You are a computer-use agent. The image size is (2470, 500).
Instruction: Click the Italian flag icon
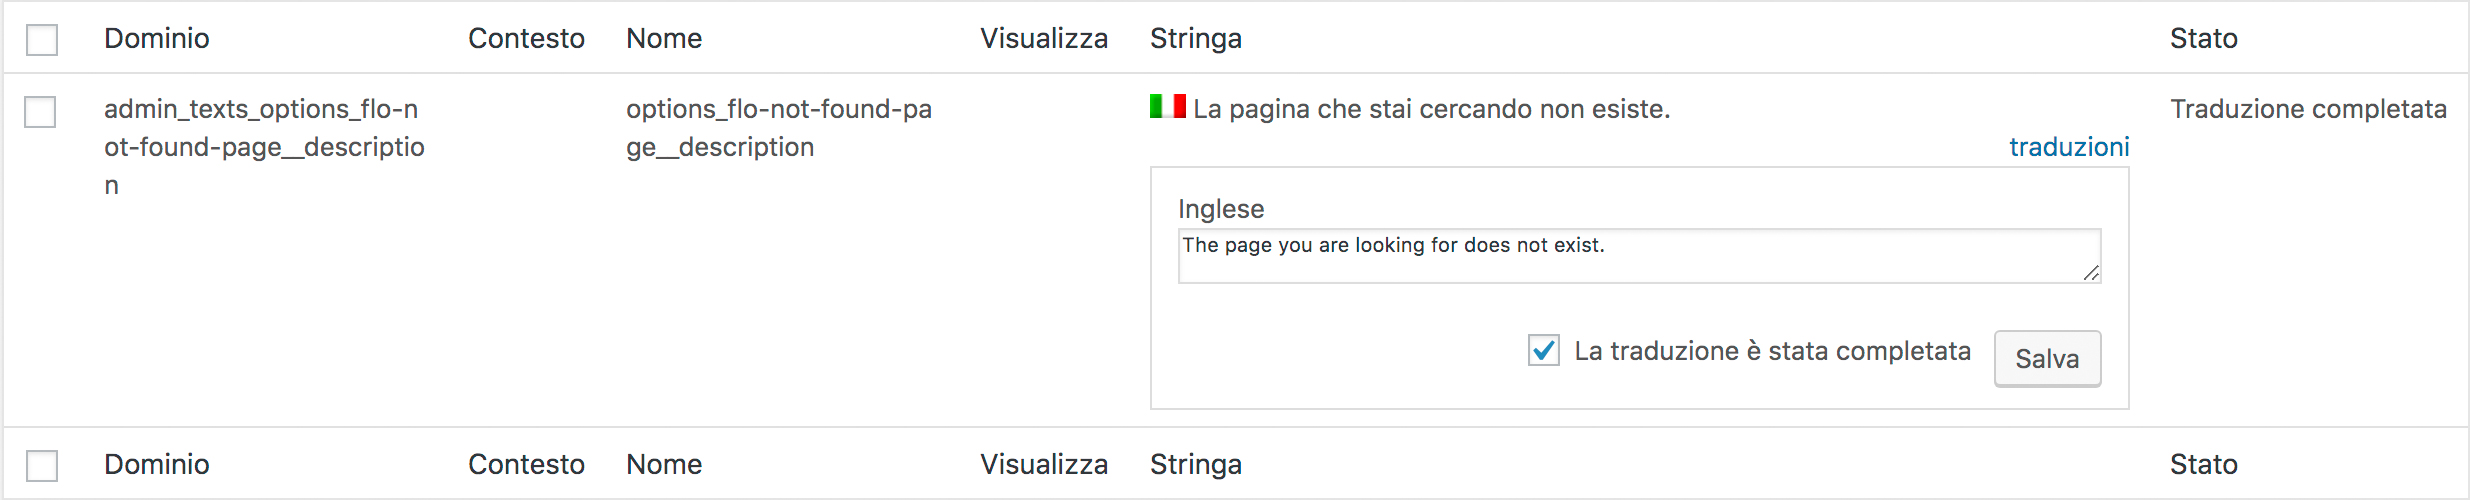[x=1167, y=106]
